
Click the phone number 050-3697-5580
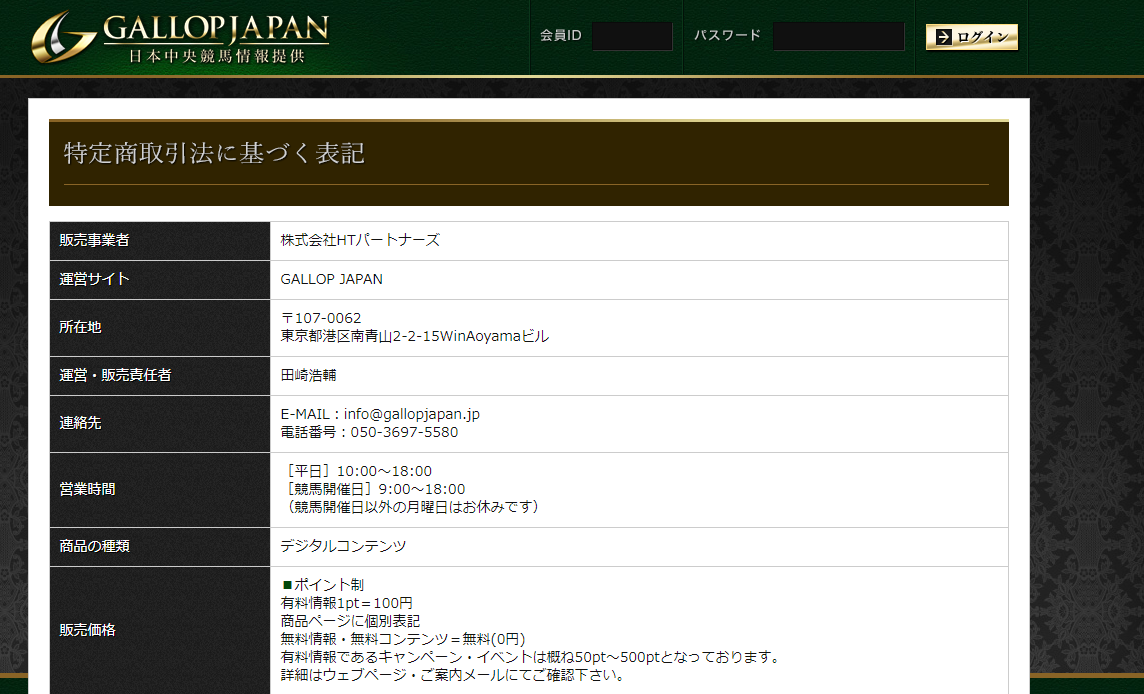click(404, 432)
